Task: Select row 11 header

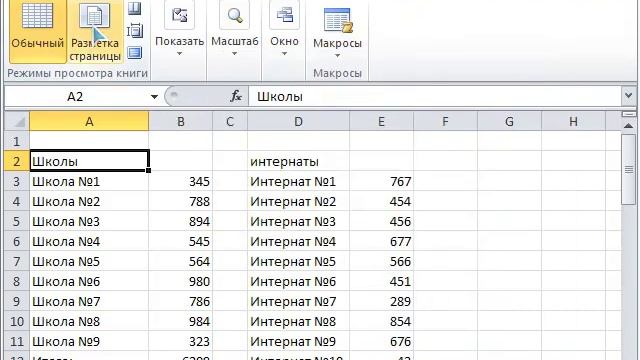Action: click(17, 341)
